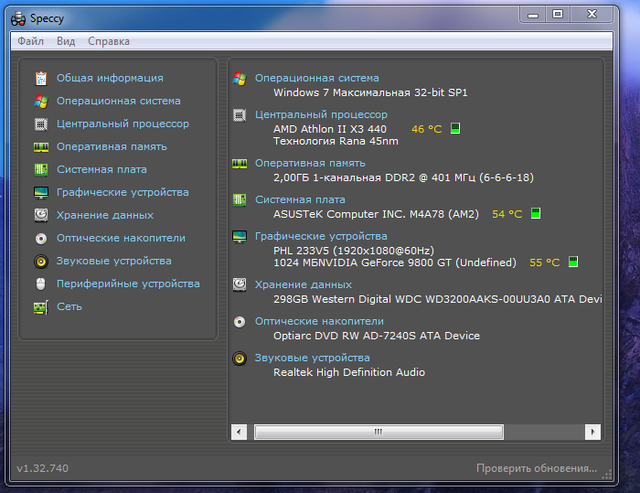
Task: Click Проверить обновления link
Action: (536, 468)
